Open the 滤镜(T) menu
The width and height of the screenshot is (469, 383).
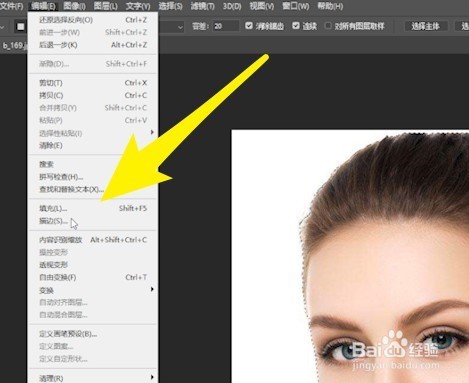(x=202, y=6)
